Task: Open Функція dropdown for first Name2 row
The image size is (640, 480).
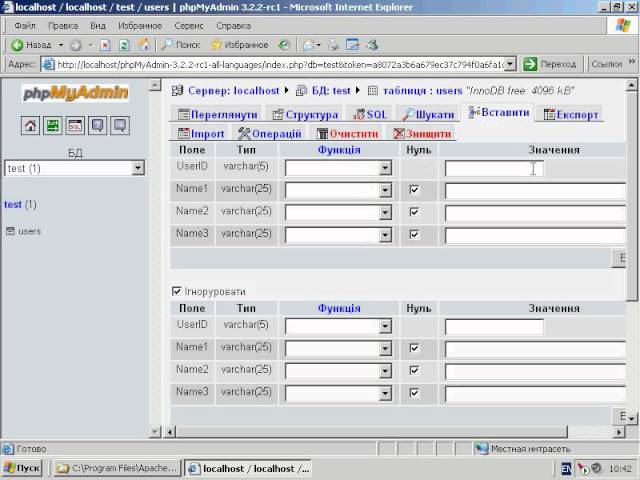Action: (x=339, y=213)
